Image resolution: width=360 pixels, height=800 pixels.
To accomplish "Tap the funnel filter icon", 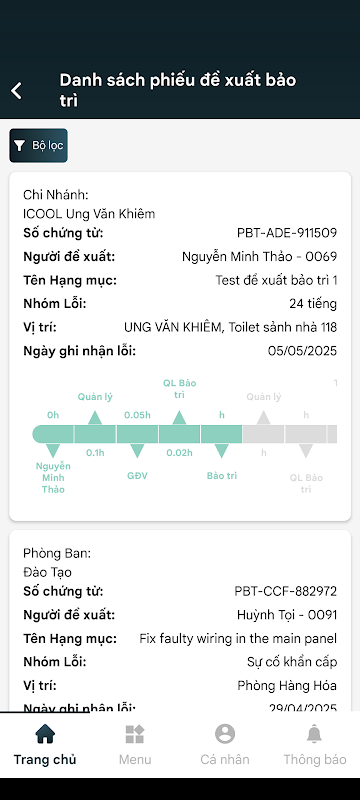I will click(x=19, y=146).
